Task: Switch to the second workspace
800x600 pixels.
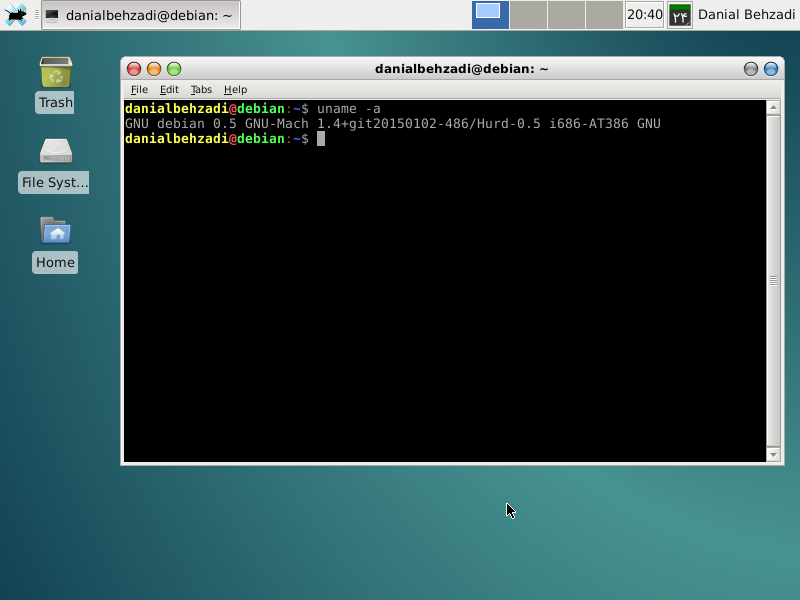Action: (528, 15)
